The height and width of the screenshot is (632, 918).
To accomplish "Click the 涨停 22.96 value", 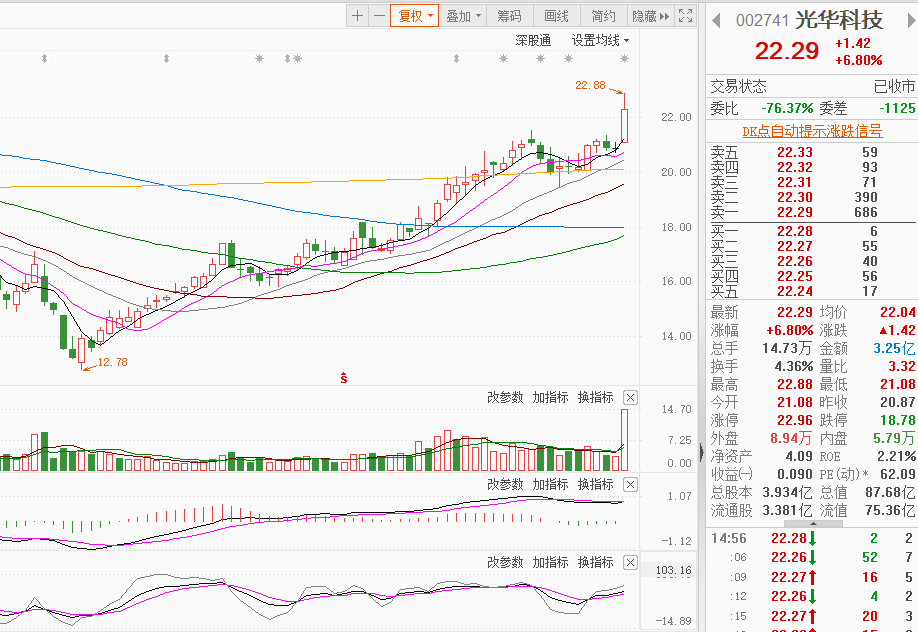I will point(794,421).
